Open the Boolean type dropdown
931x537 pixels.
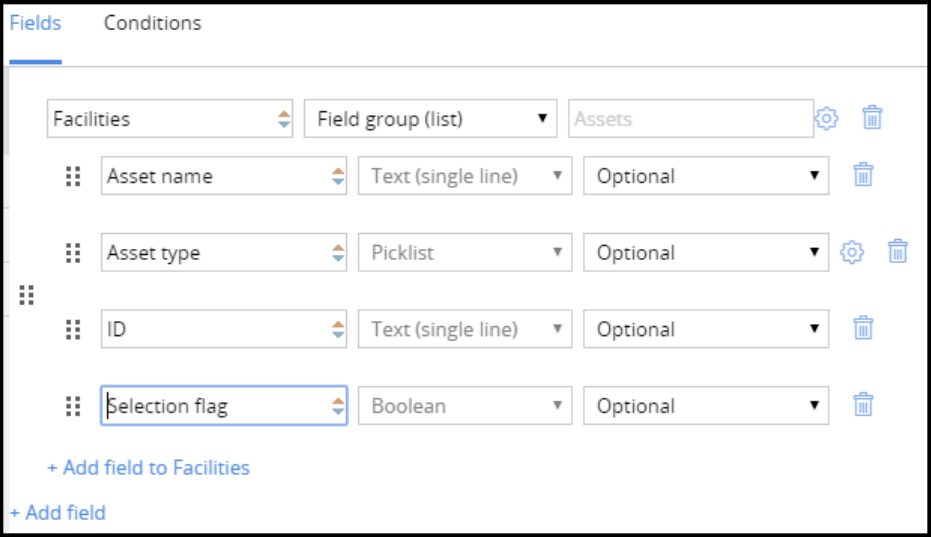[465, 406]
